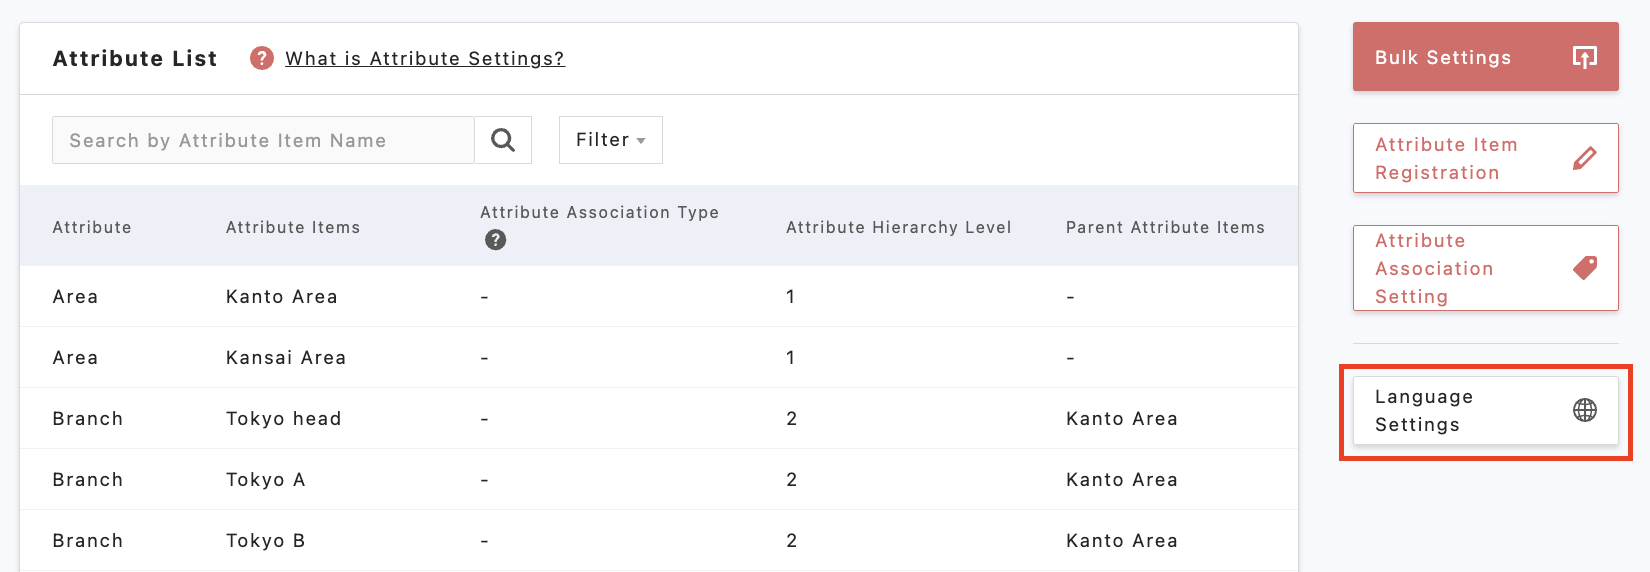Image resolution: width=1650 pixels, height=572 pixels.
Task: Click the Attribute Association Type help icon
Action: (x=495, y=240)
